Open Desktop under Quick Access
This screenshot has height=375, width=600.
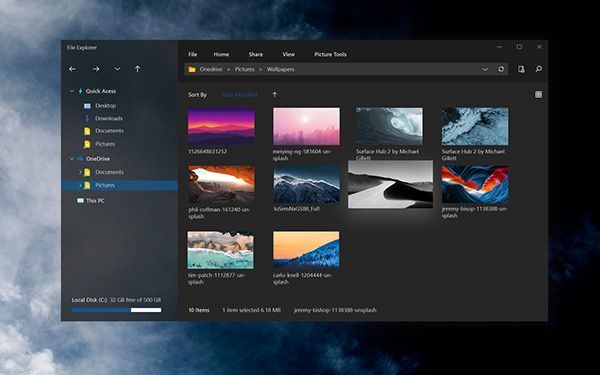pyautogui.click(x=105, y=106)
